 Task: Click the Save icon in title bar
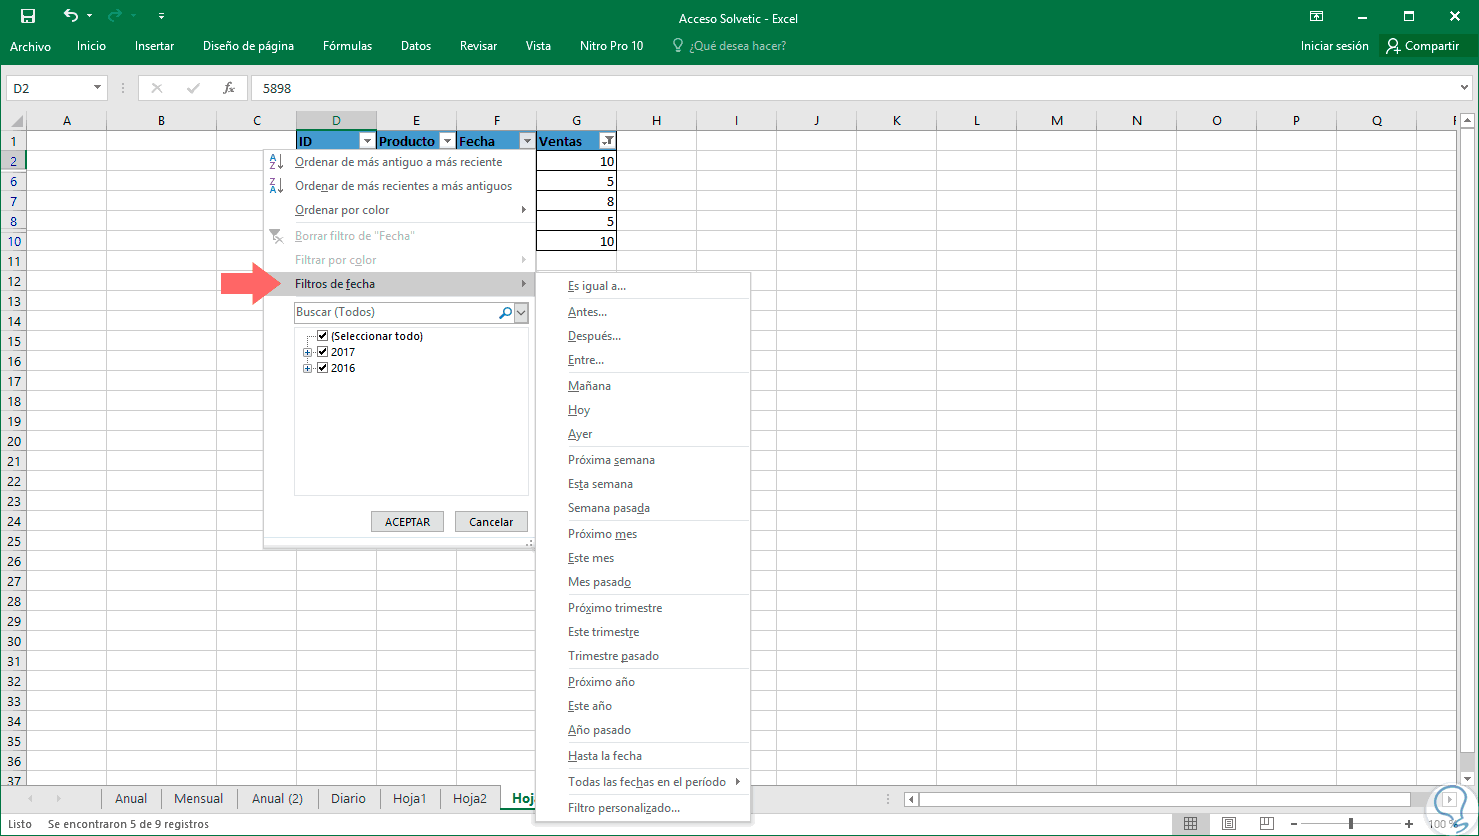pyautogui.click(x=28, y=16)
